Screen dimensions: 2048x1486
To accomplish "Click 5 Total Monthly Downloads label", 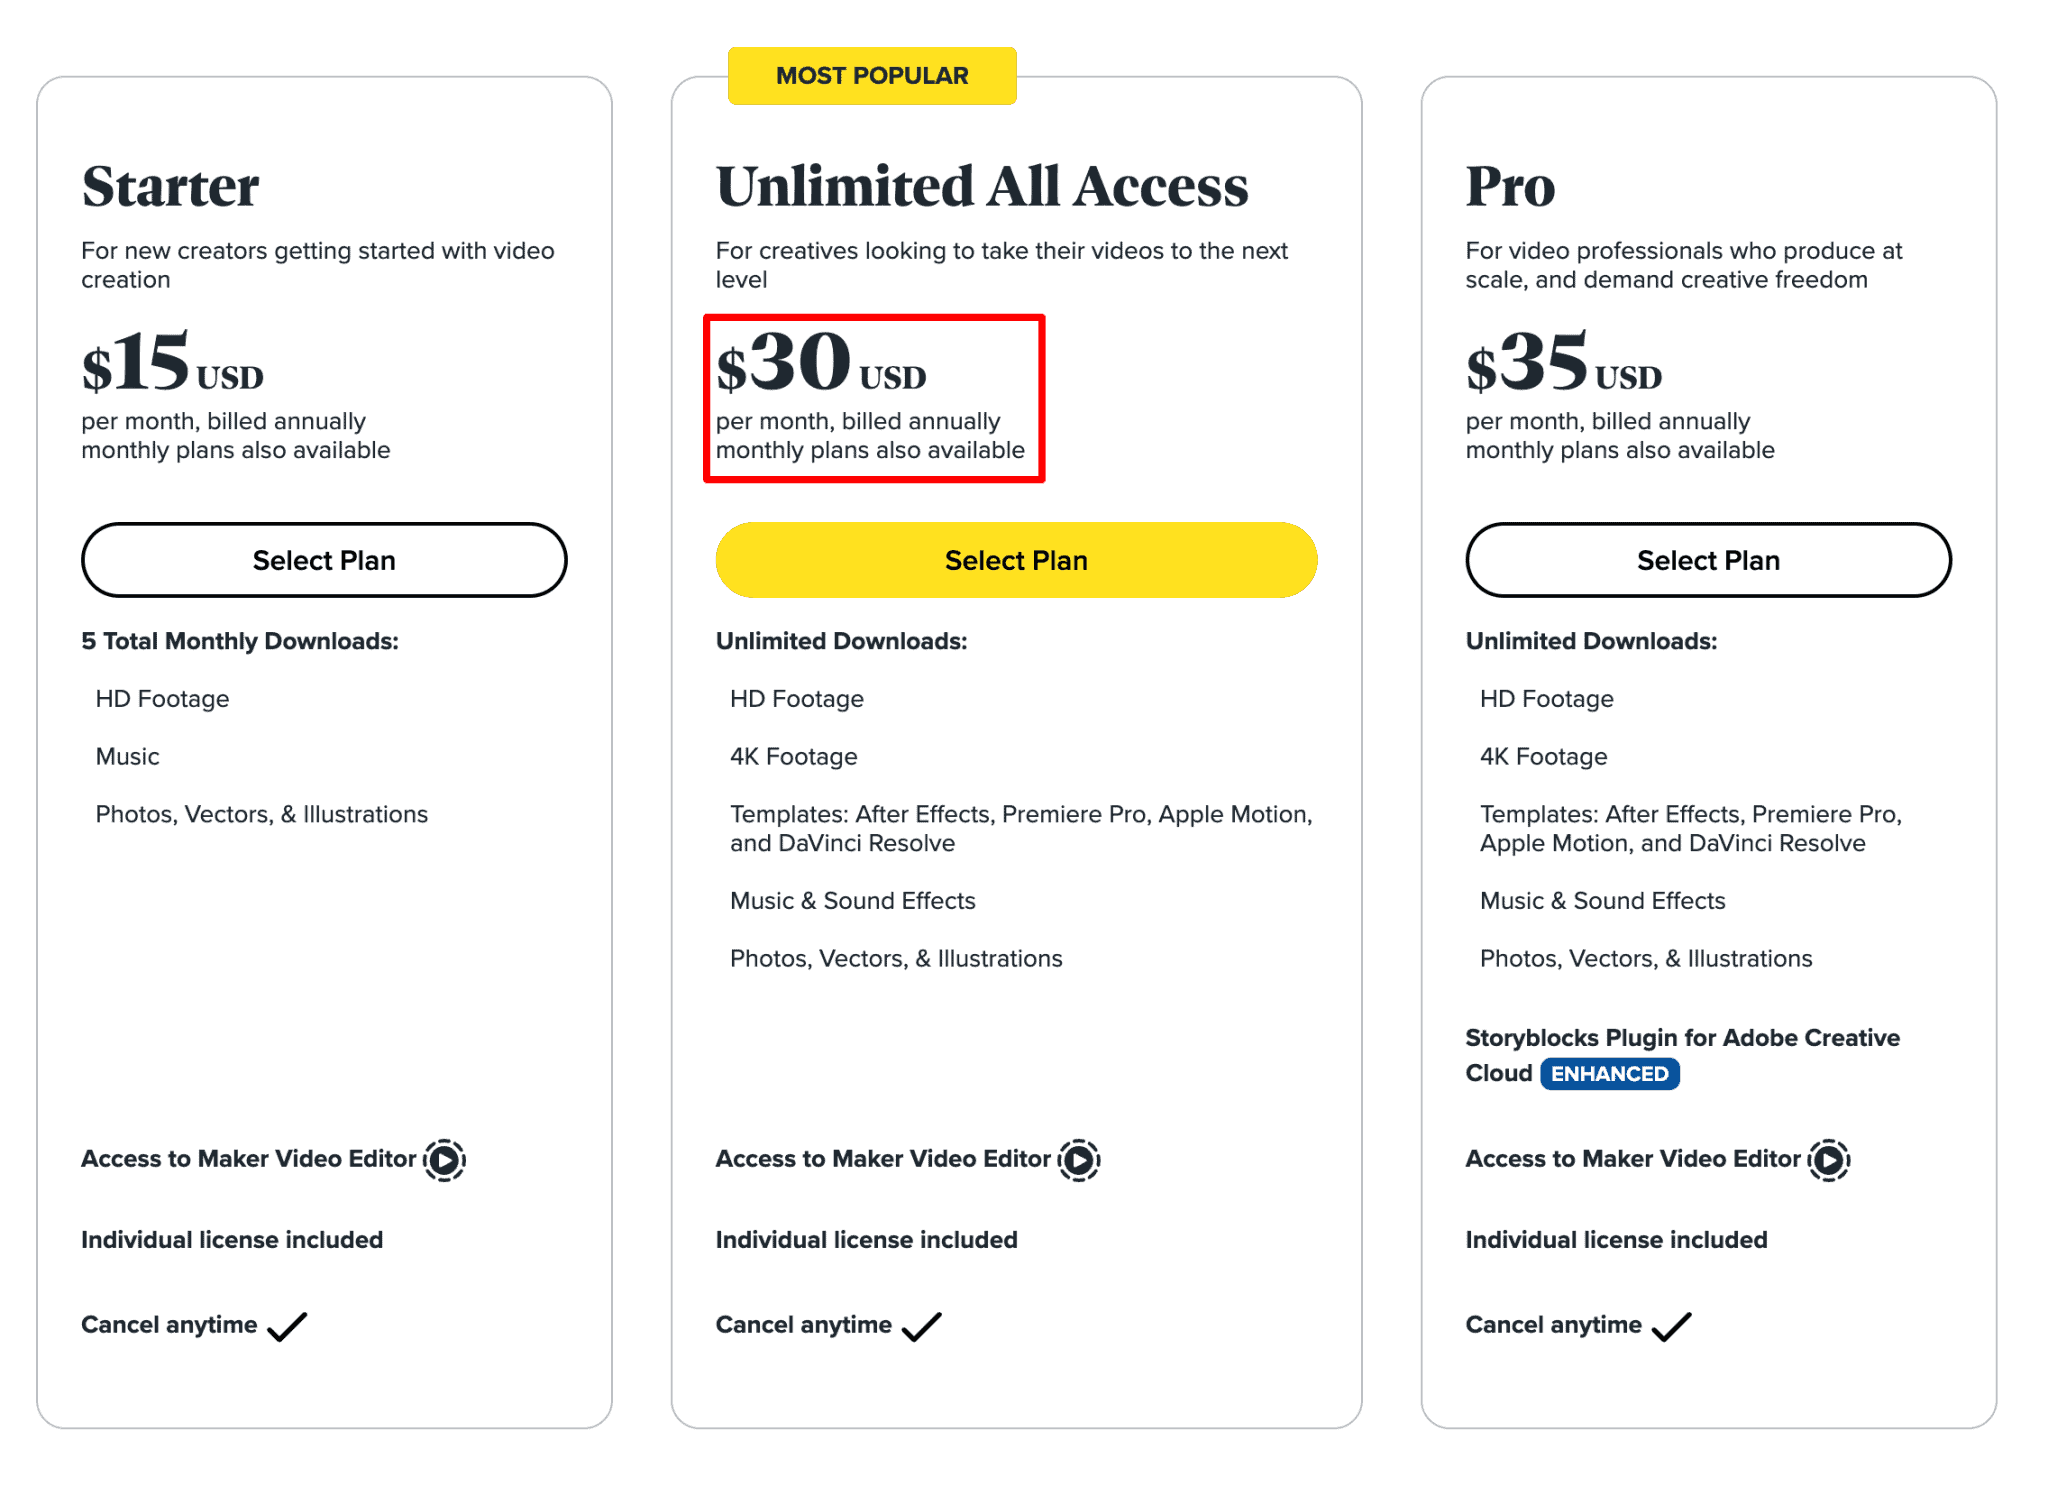I will coord(240,641).
